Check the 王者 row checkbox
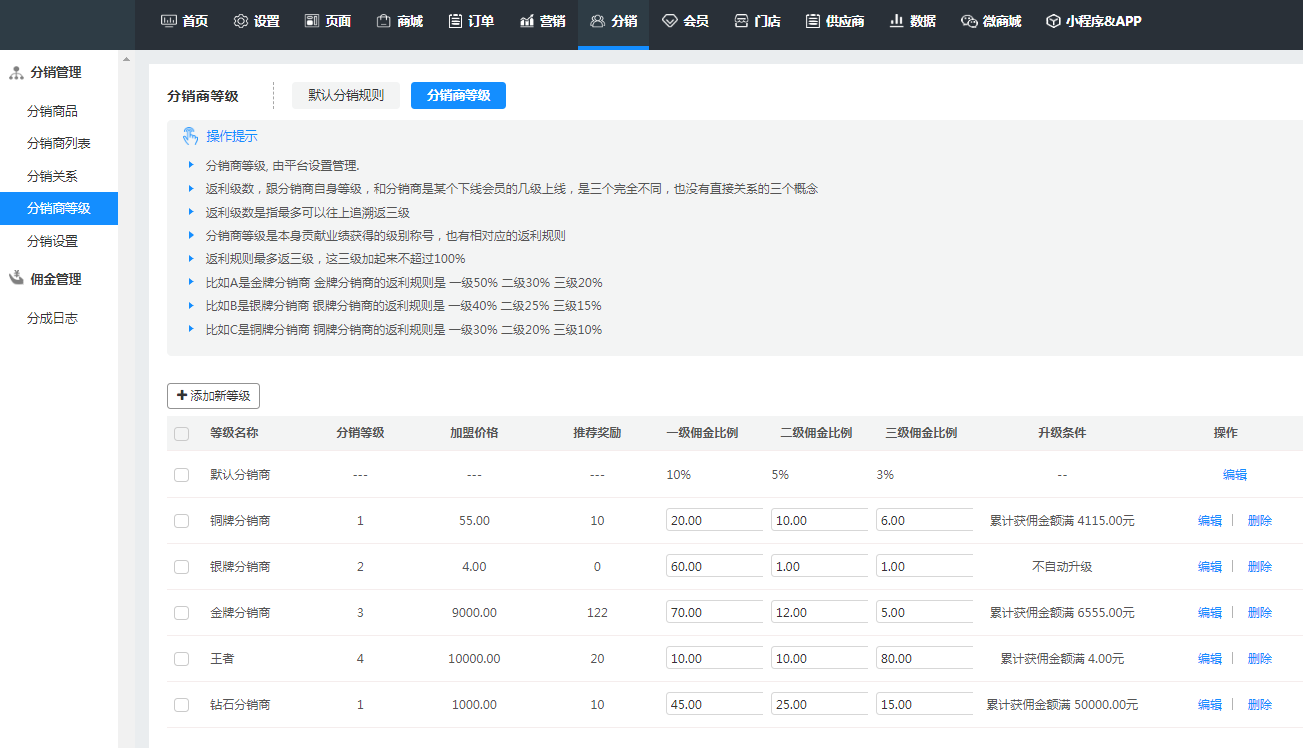 [x=181, y=659]
